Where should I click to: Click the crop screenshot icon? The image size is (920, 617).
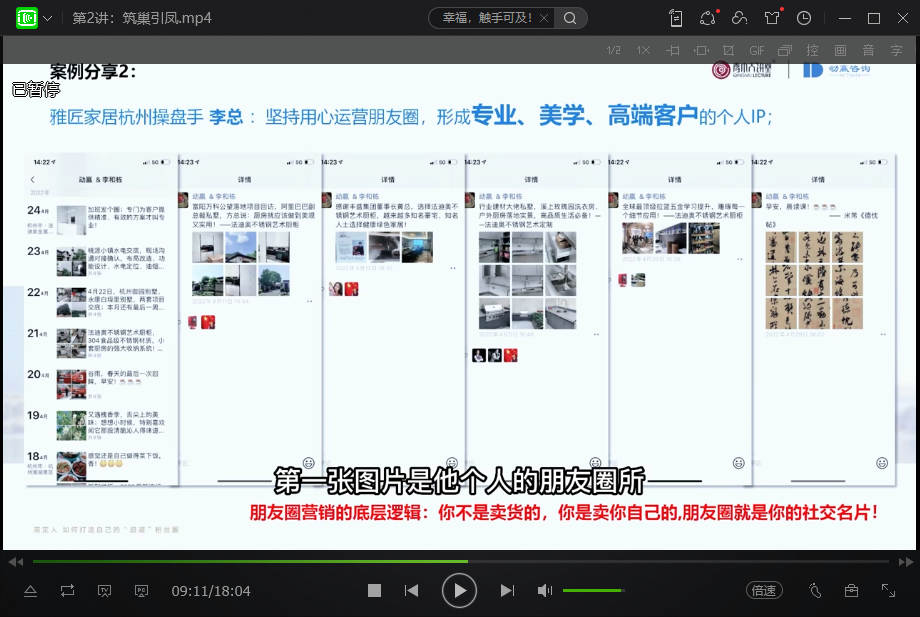point(729,50)
